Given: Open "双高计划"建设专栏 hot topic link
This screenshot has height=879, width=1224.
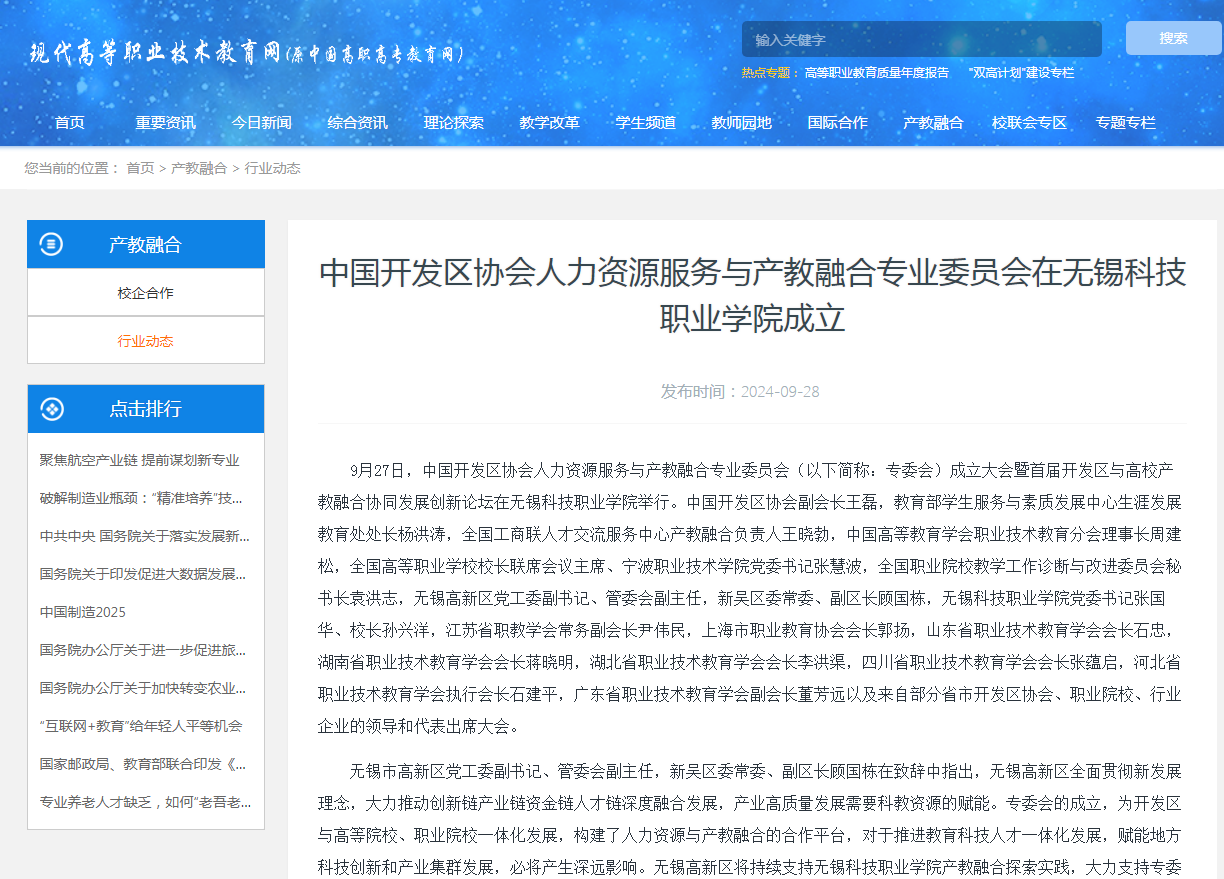Looking at the screenshot, I should click(1021, 73).
